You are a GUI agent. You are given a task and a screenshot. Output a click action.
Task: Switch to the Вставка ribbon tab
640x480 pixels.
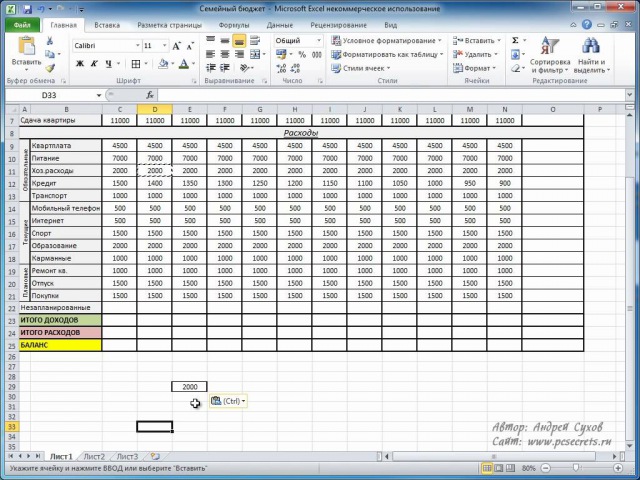(x=107, y=25)
